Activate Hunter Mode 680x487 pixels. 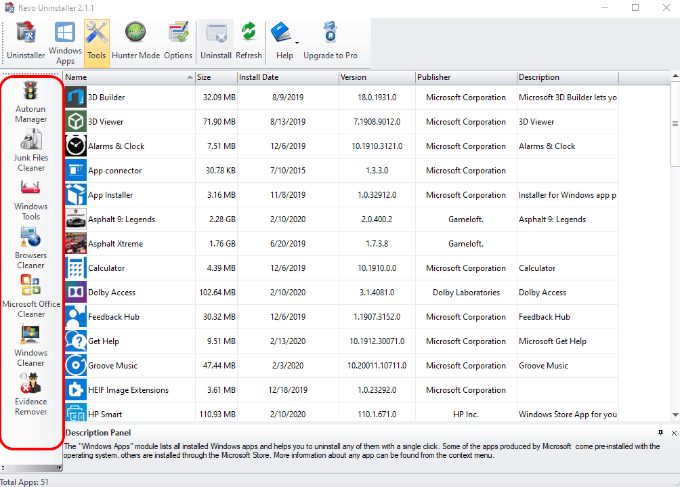[136, 41]
